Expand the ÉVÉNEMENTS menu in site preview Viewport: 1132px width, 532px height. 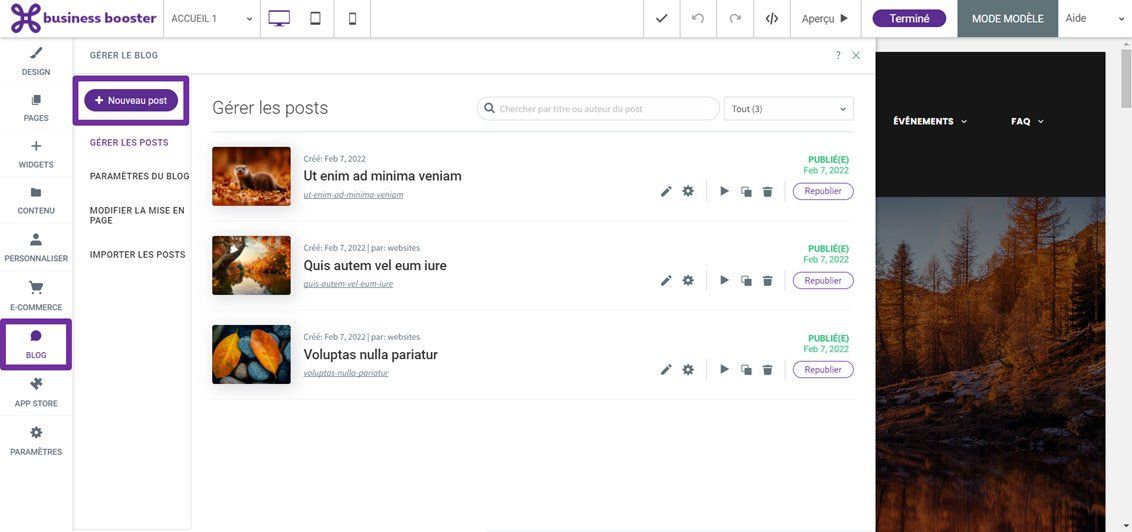click(930, 121)
